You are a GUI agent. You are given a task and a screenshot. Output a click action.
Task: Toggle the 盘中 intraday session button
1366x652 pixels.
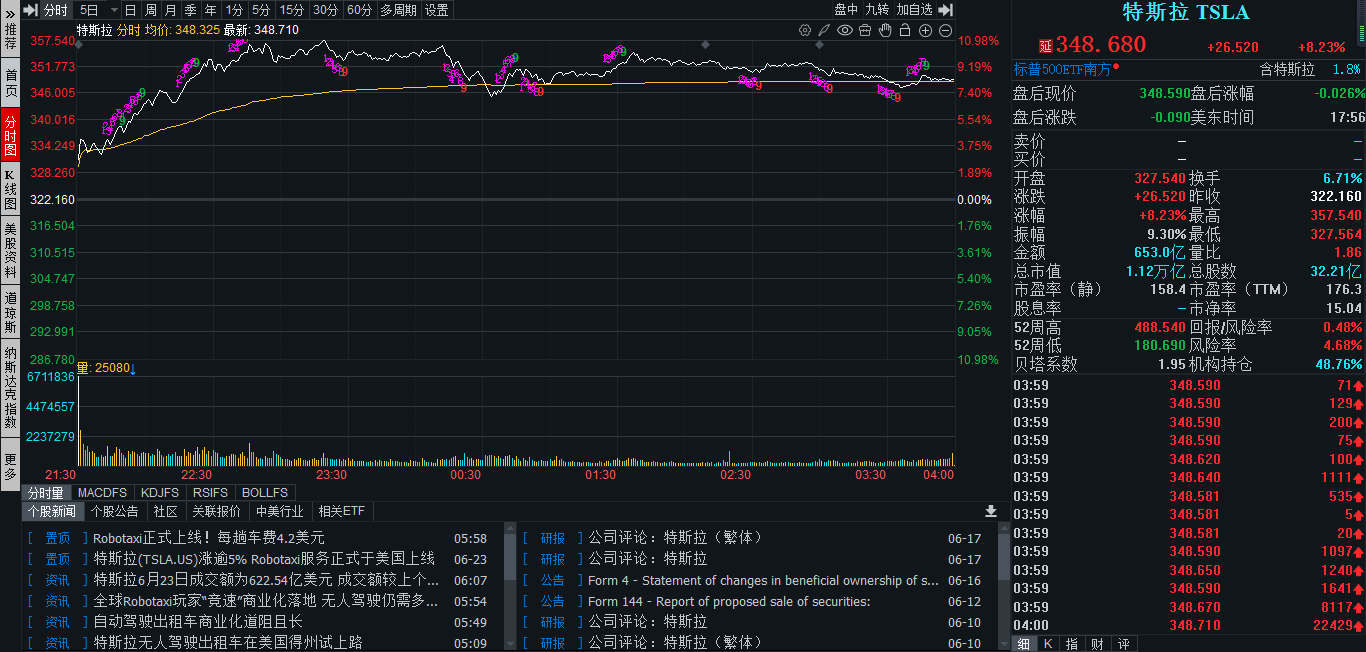click(847, 10)
